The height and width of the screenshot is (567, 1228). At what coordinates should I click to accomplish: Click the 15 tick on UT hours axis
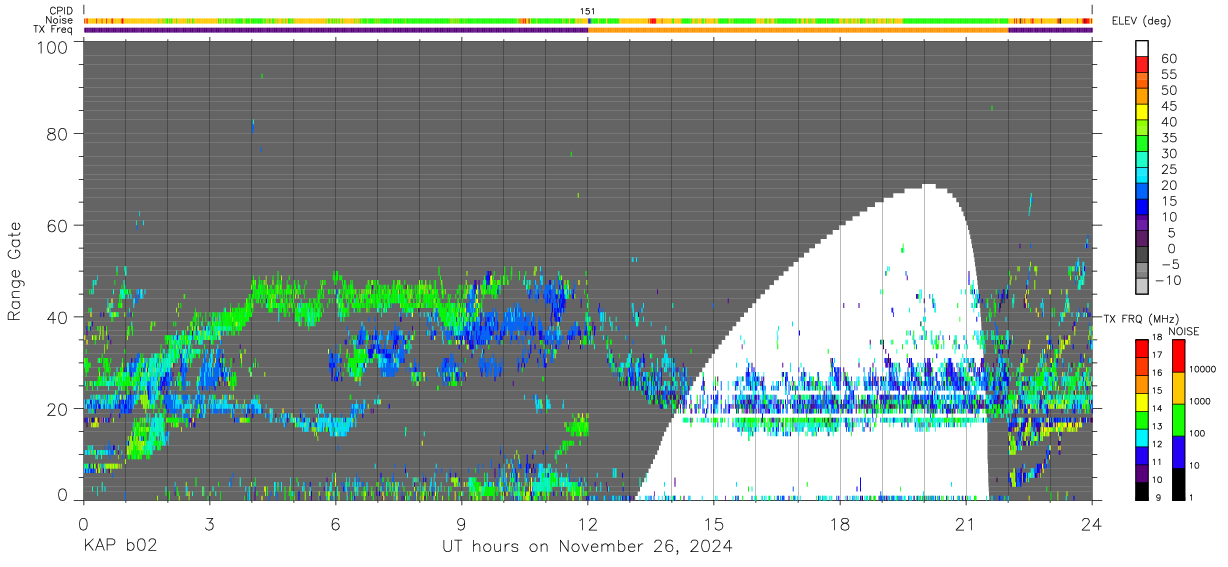coord(714,523)
